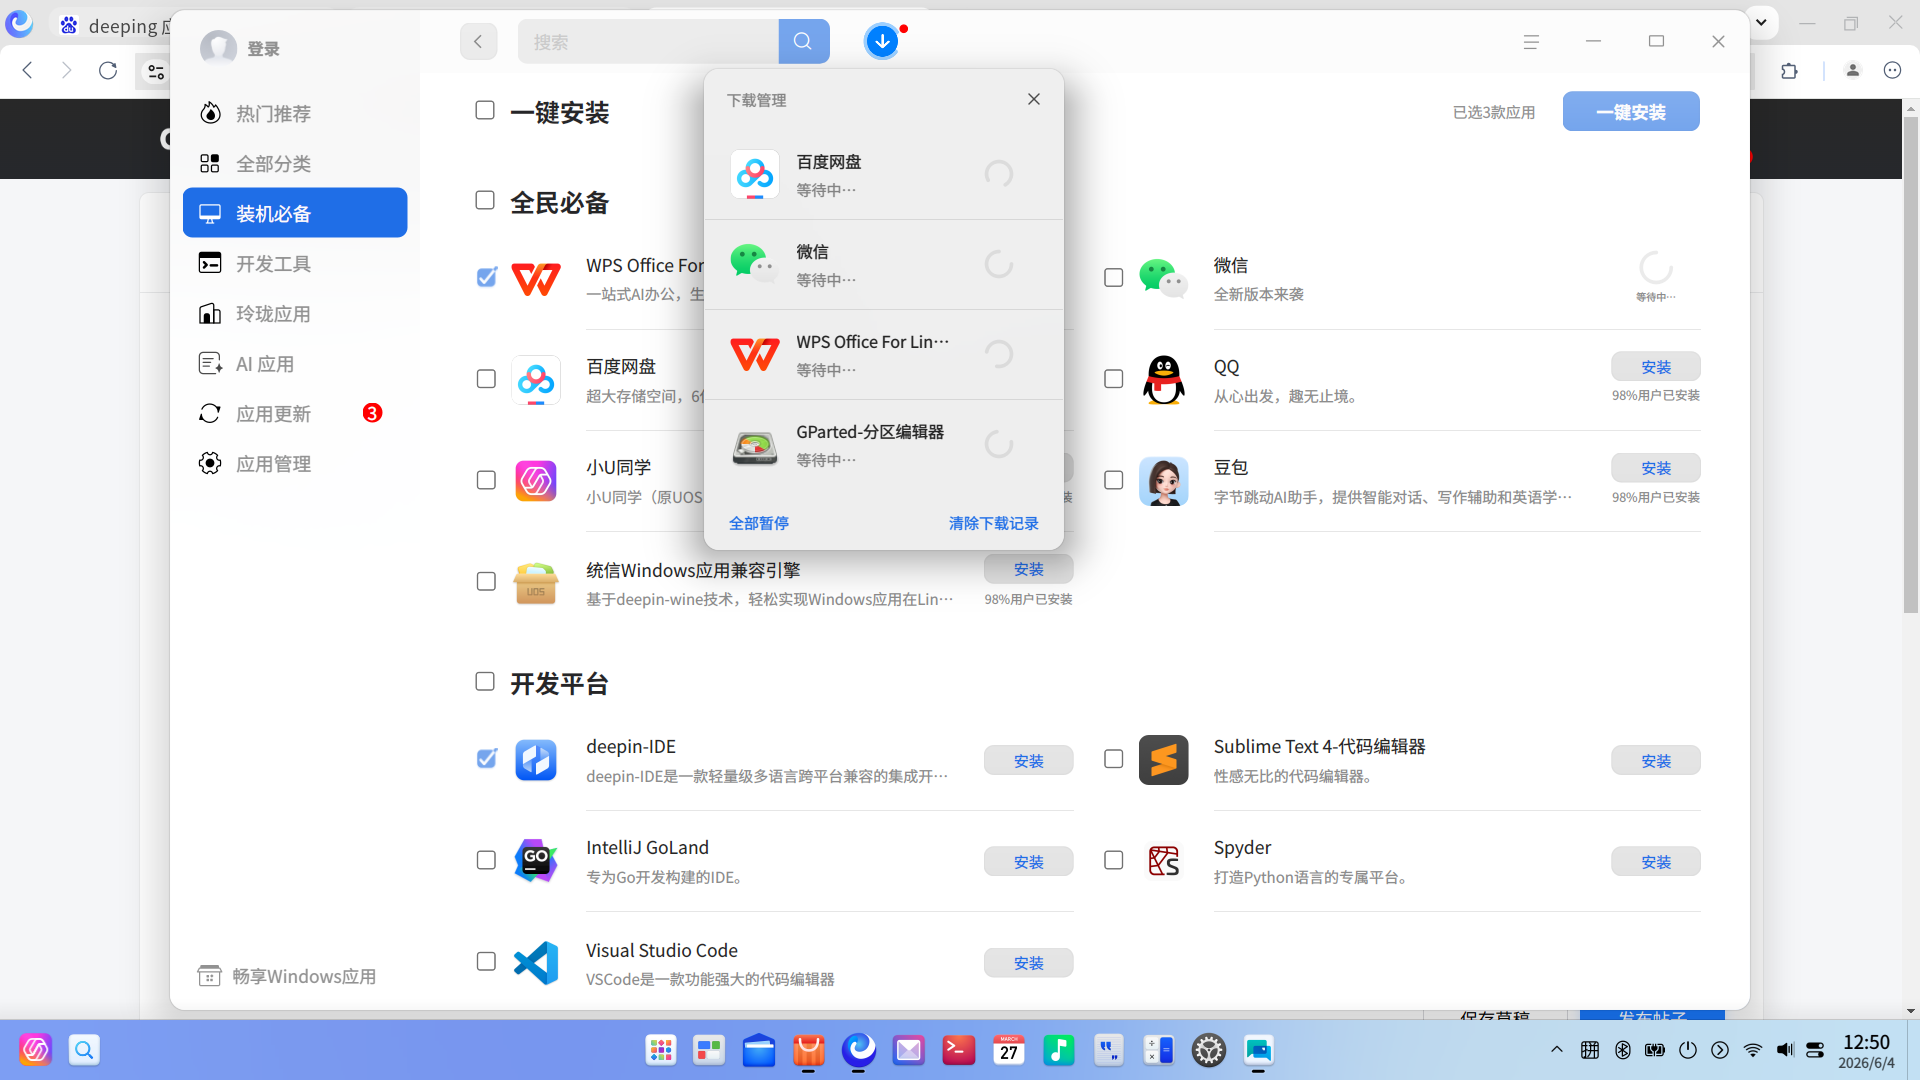This screenshot has width=1920, height=1080.
Task: Click the 百度网盘 icon in download list
Action: [x=755, y=174]
